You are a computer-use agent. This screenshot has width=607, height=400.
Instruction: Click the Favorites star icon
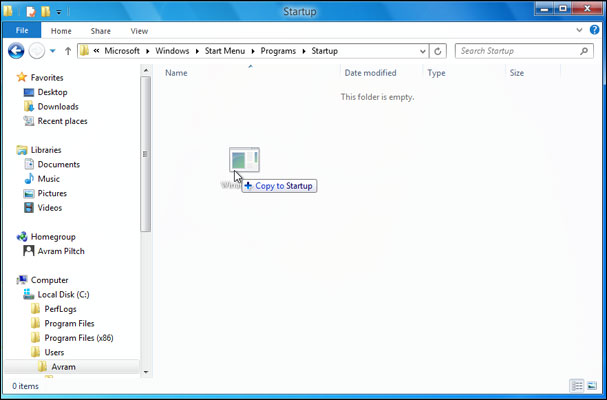click(x=22, y=77)
